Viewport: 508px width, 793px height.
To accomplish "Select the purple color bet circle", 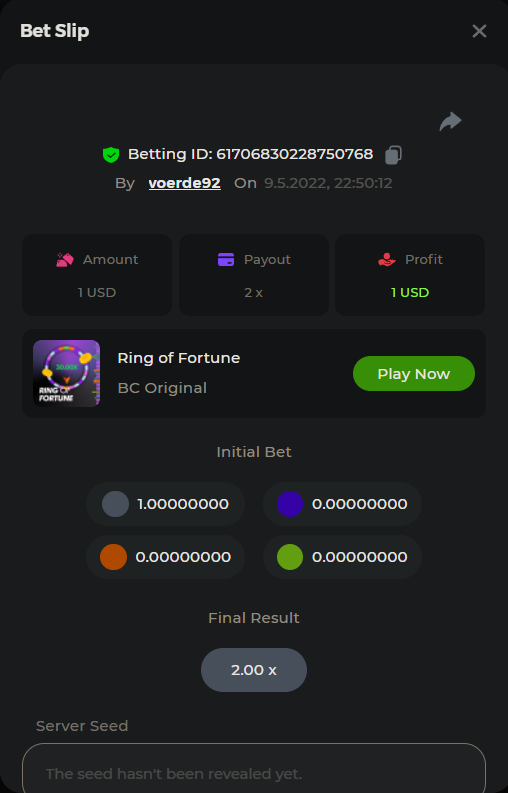I will [290, 504].
